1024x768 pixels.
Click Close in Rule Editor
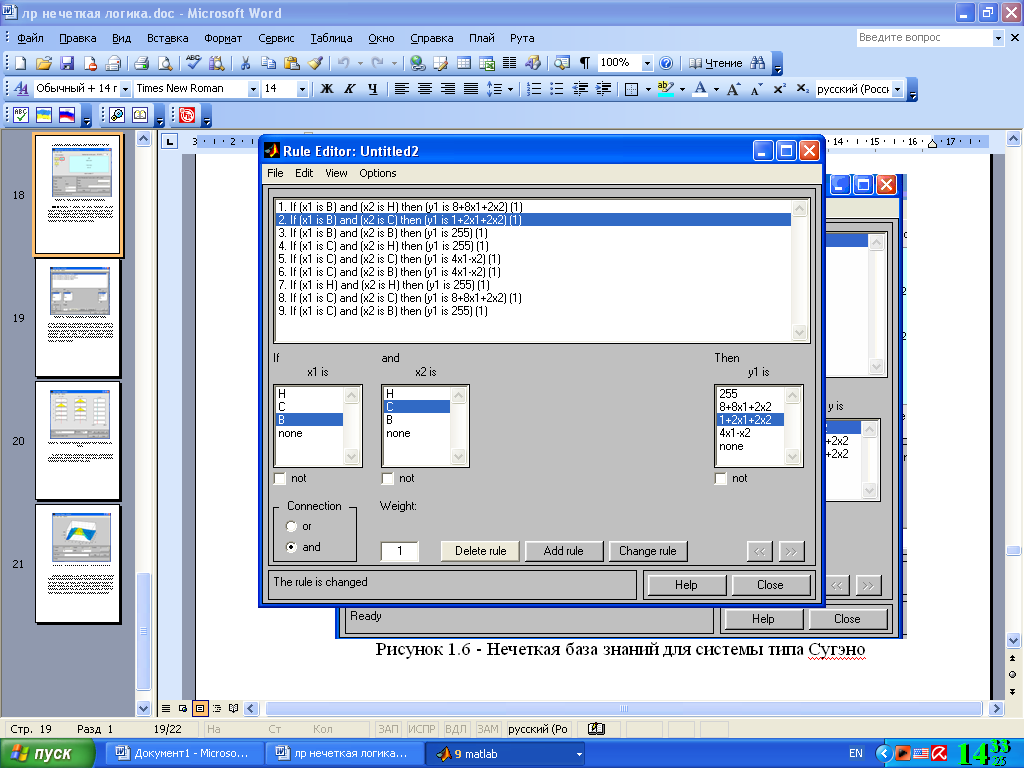click(770, 584)
